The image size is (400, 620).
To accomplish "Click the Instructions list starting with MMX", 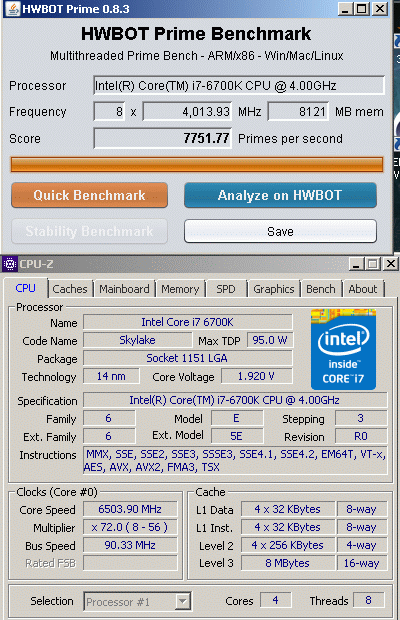I will (235, 461).
